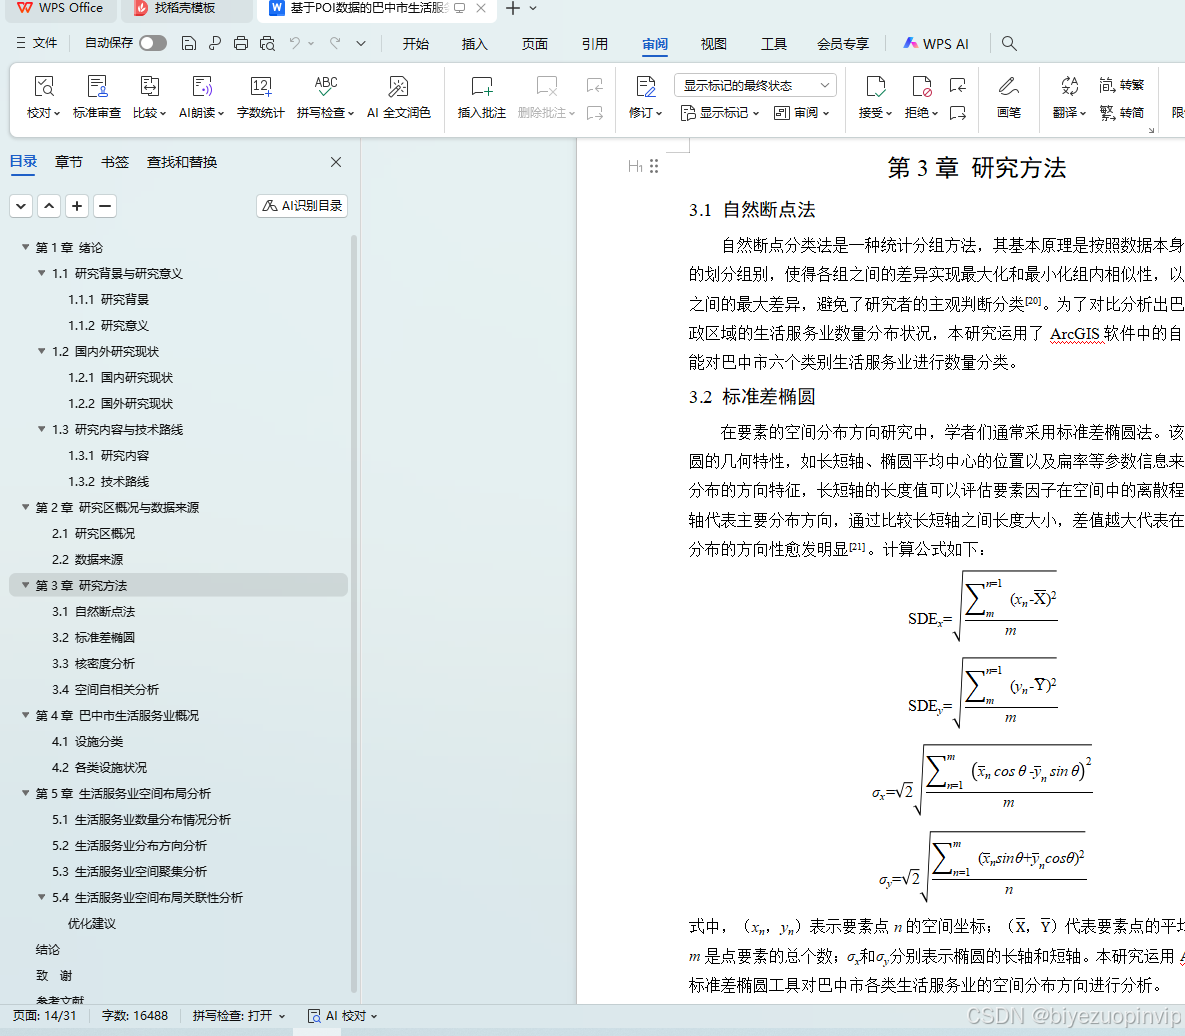This screenshot has width=1185, height=1036.
Task: Switch to 章节 navigation tab
Action: click(69, 162)
